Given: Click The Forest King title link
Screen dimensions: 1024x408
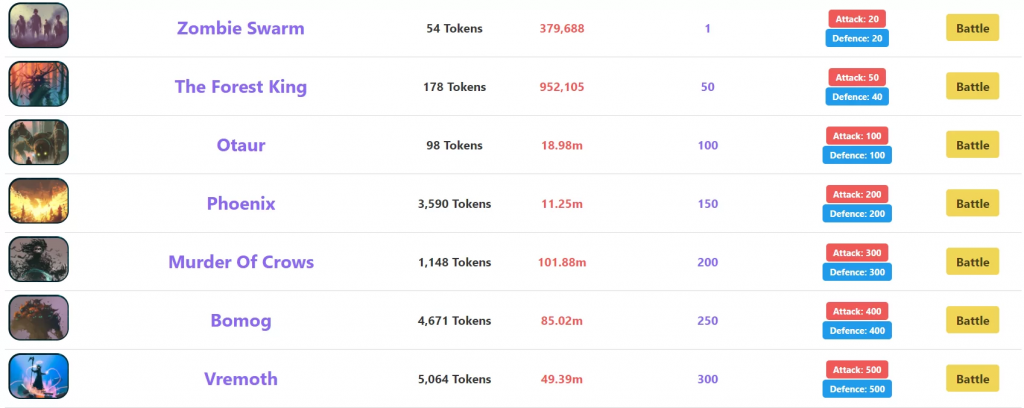Looking at the screenshot, I should [x=240, y=86].
